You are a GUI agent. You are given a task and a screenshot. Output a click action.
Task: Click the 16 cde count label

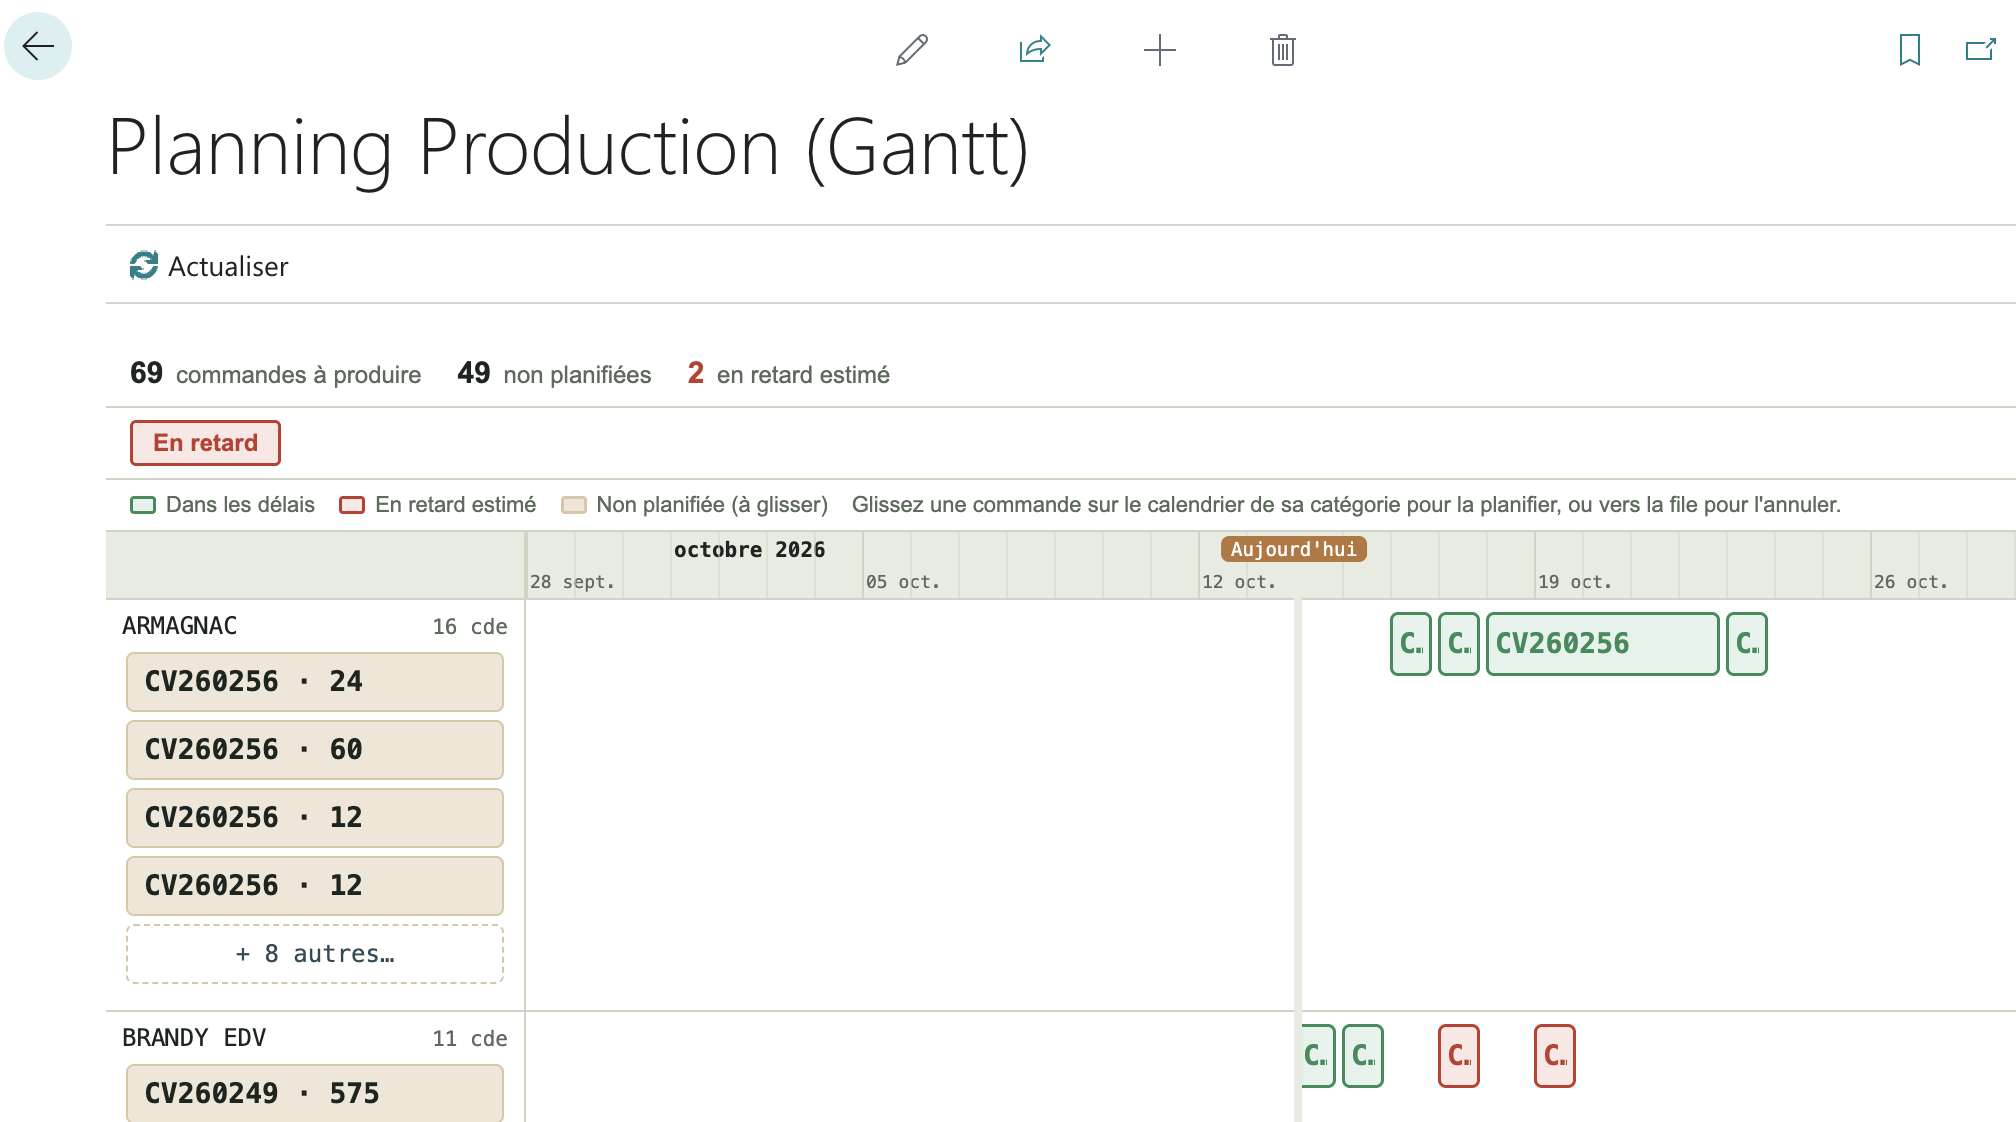click(470, 627)
